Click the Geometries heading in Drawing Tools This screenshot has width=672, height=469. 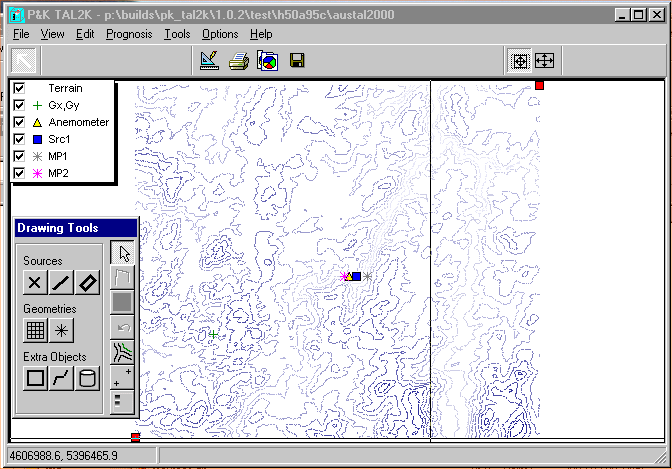pos(50,309)
